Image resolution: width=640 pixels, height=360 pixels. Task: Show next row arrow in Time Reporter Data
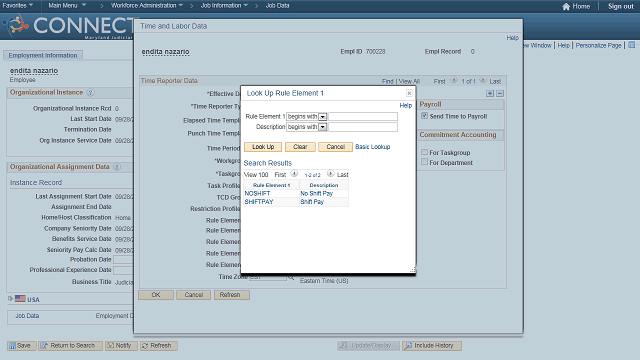click(483, 80)
